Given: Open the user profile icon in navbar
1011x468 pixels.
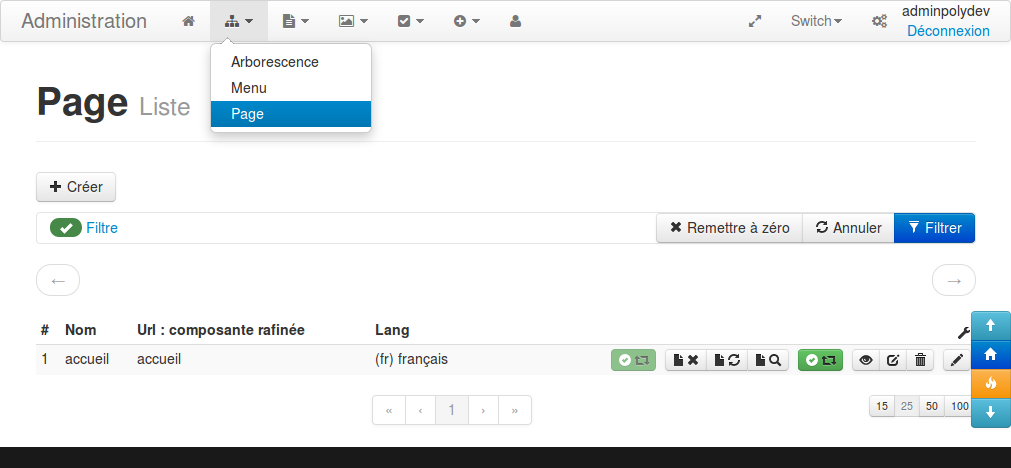Looking at the screenshot, I should tap(515, 21).
